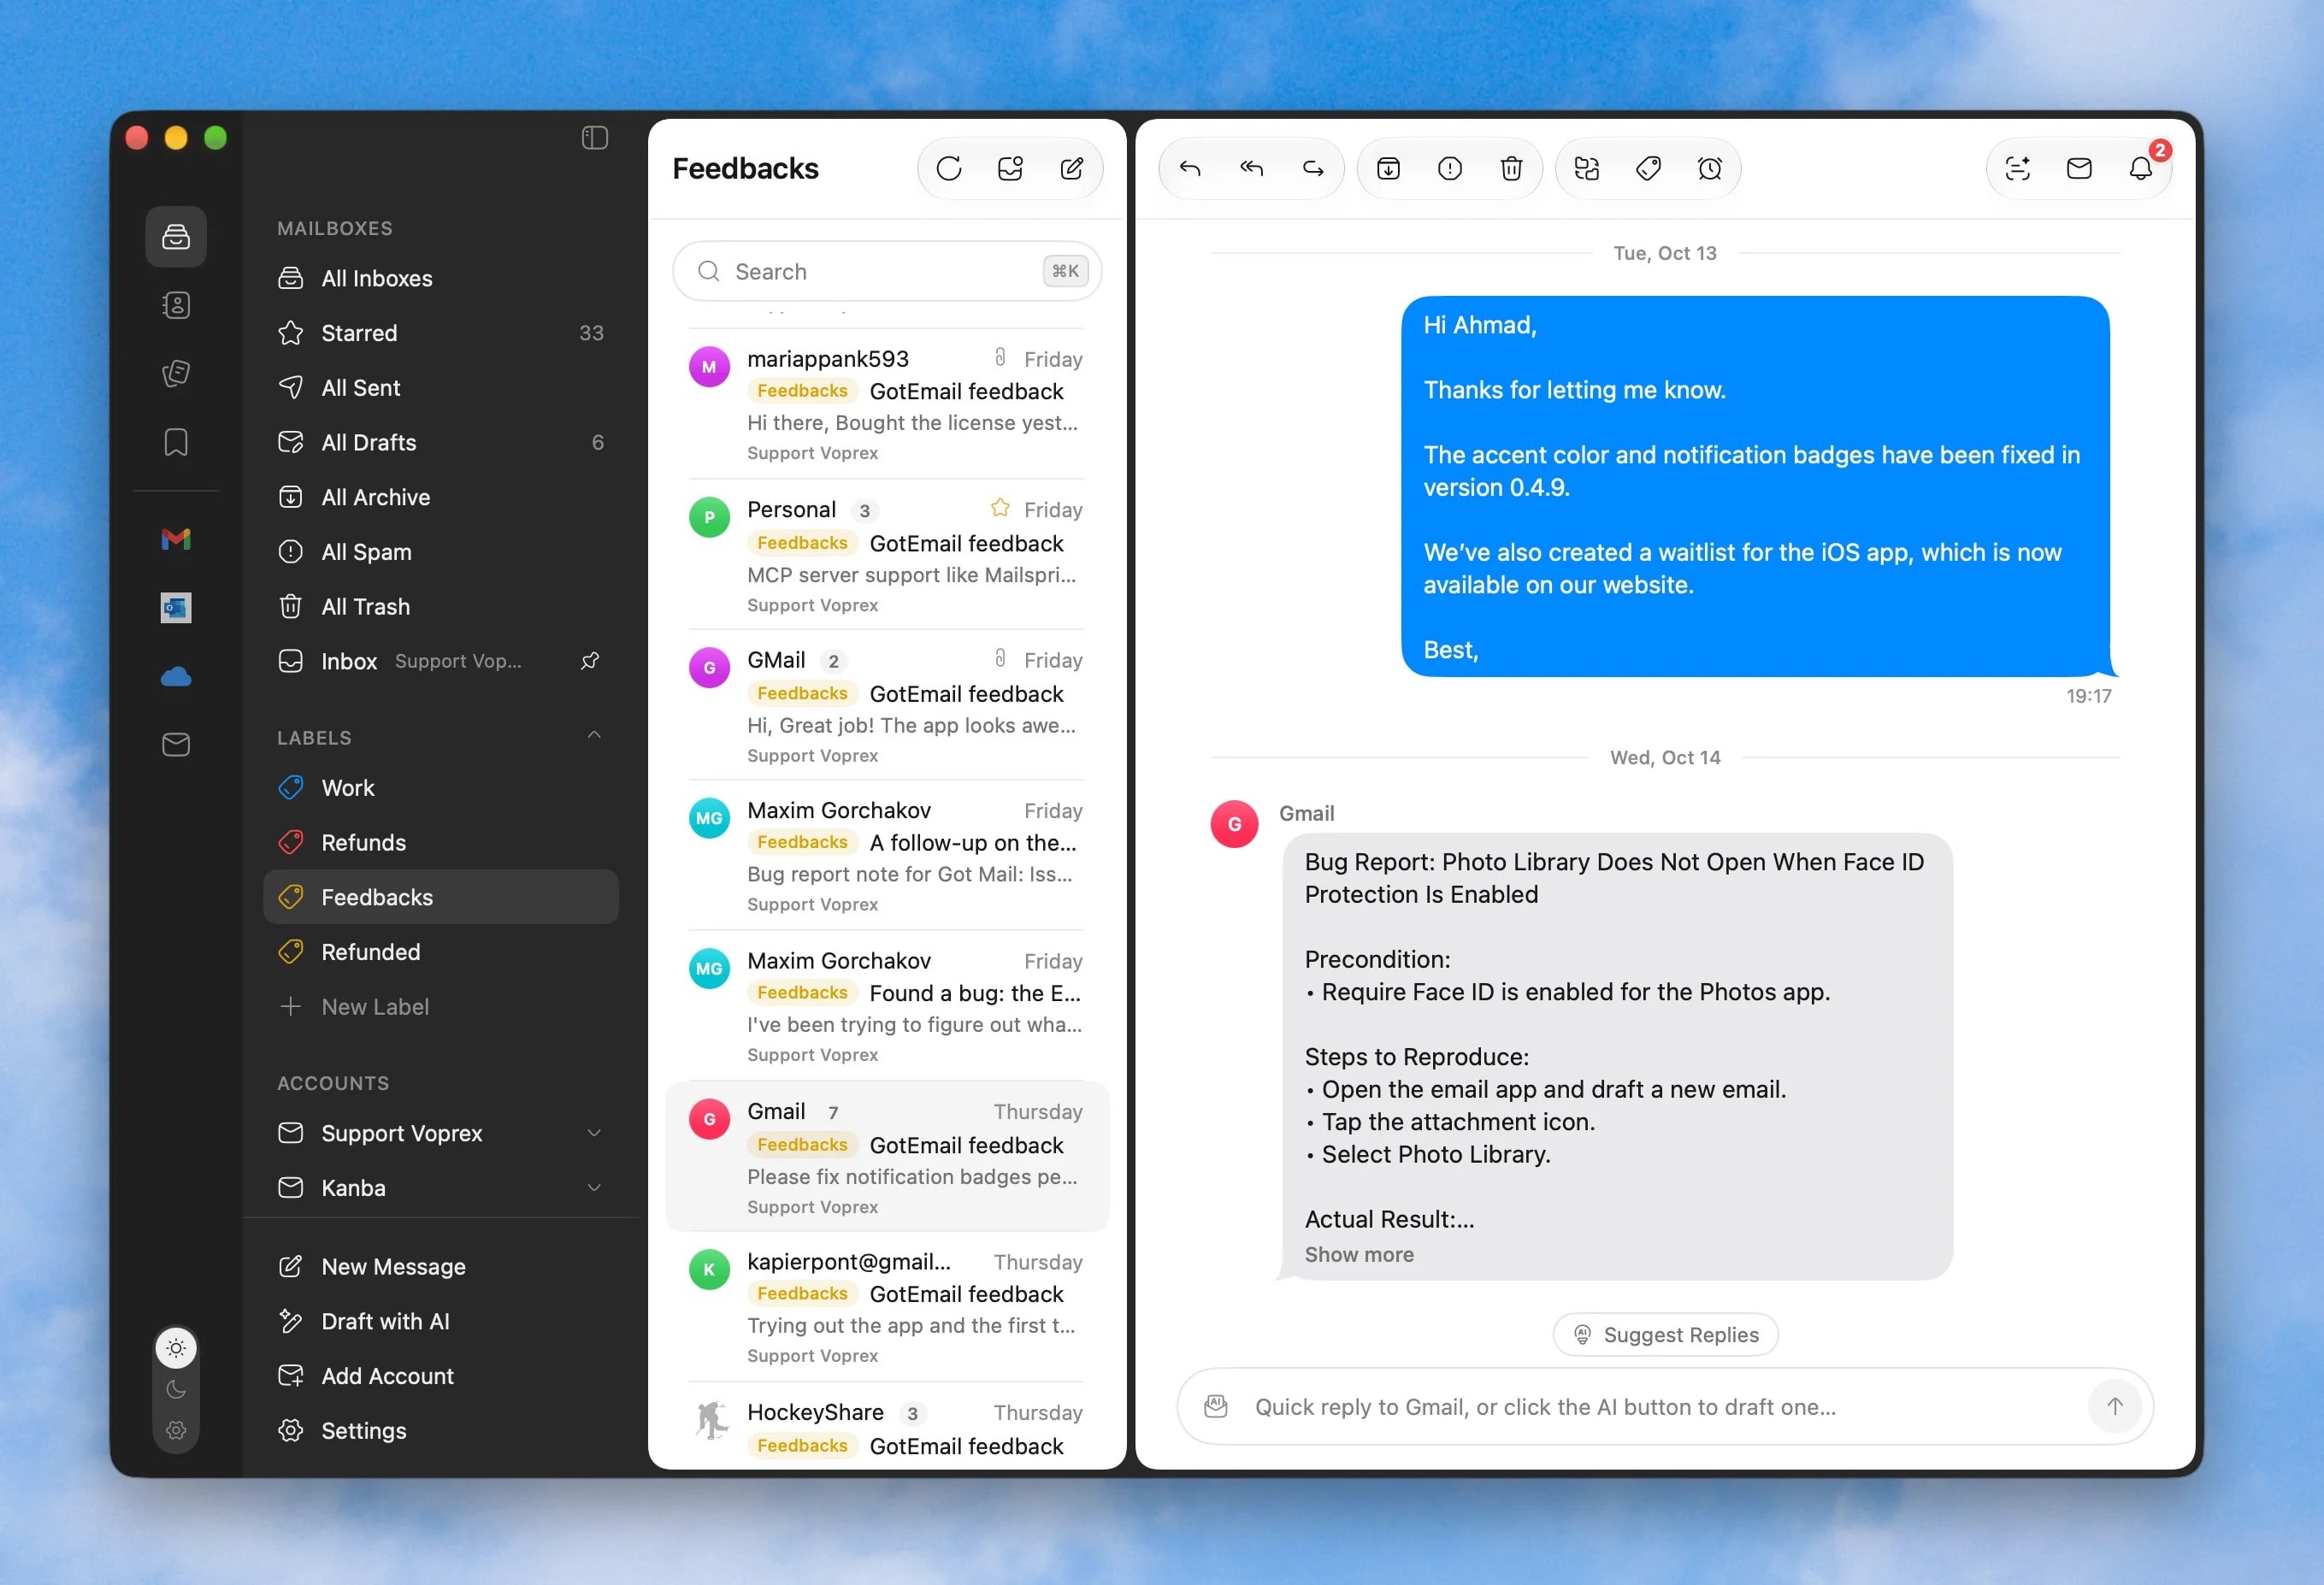Unpin the Inbox Support Voprex mailbox
The height and width of the screenshot is (1585, 2324).
(590, 661)
